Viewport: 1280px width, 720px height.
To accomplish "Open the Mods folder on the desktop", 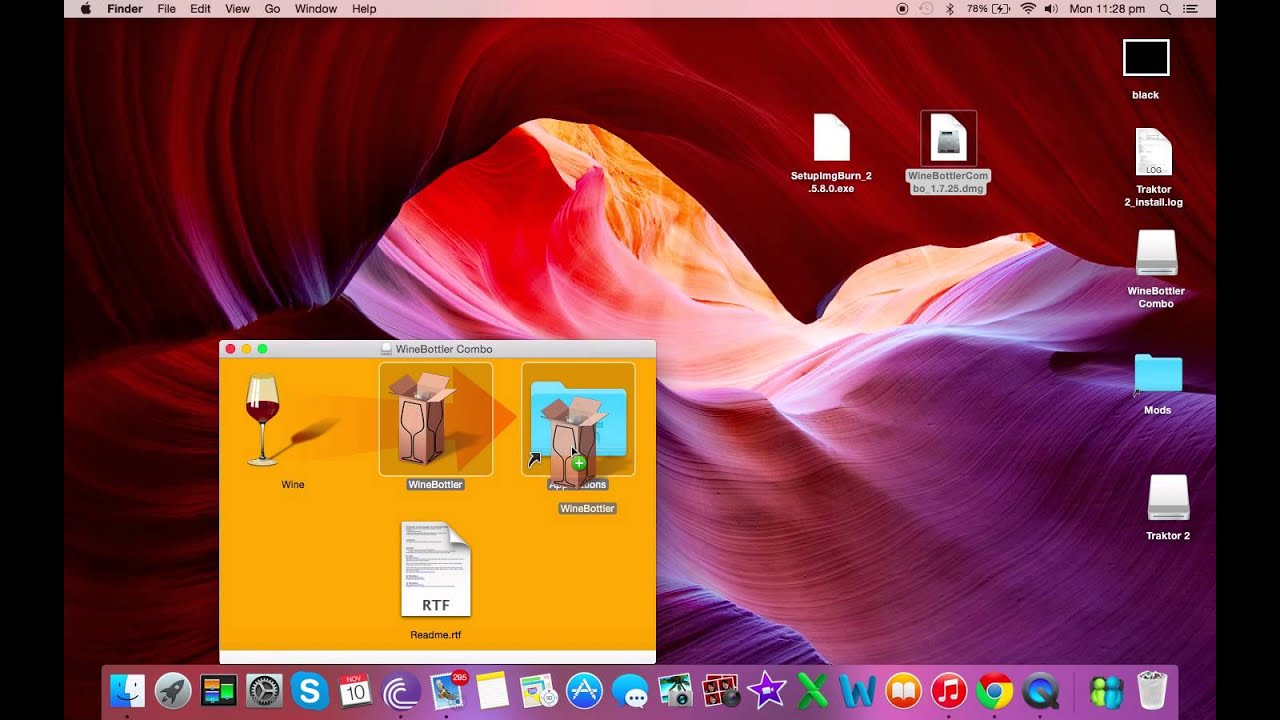I will [1158, 374].
